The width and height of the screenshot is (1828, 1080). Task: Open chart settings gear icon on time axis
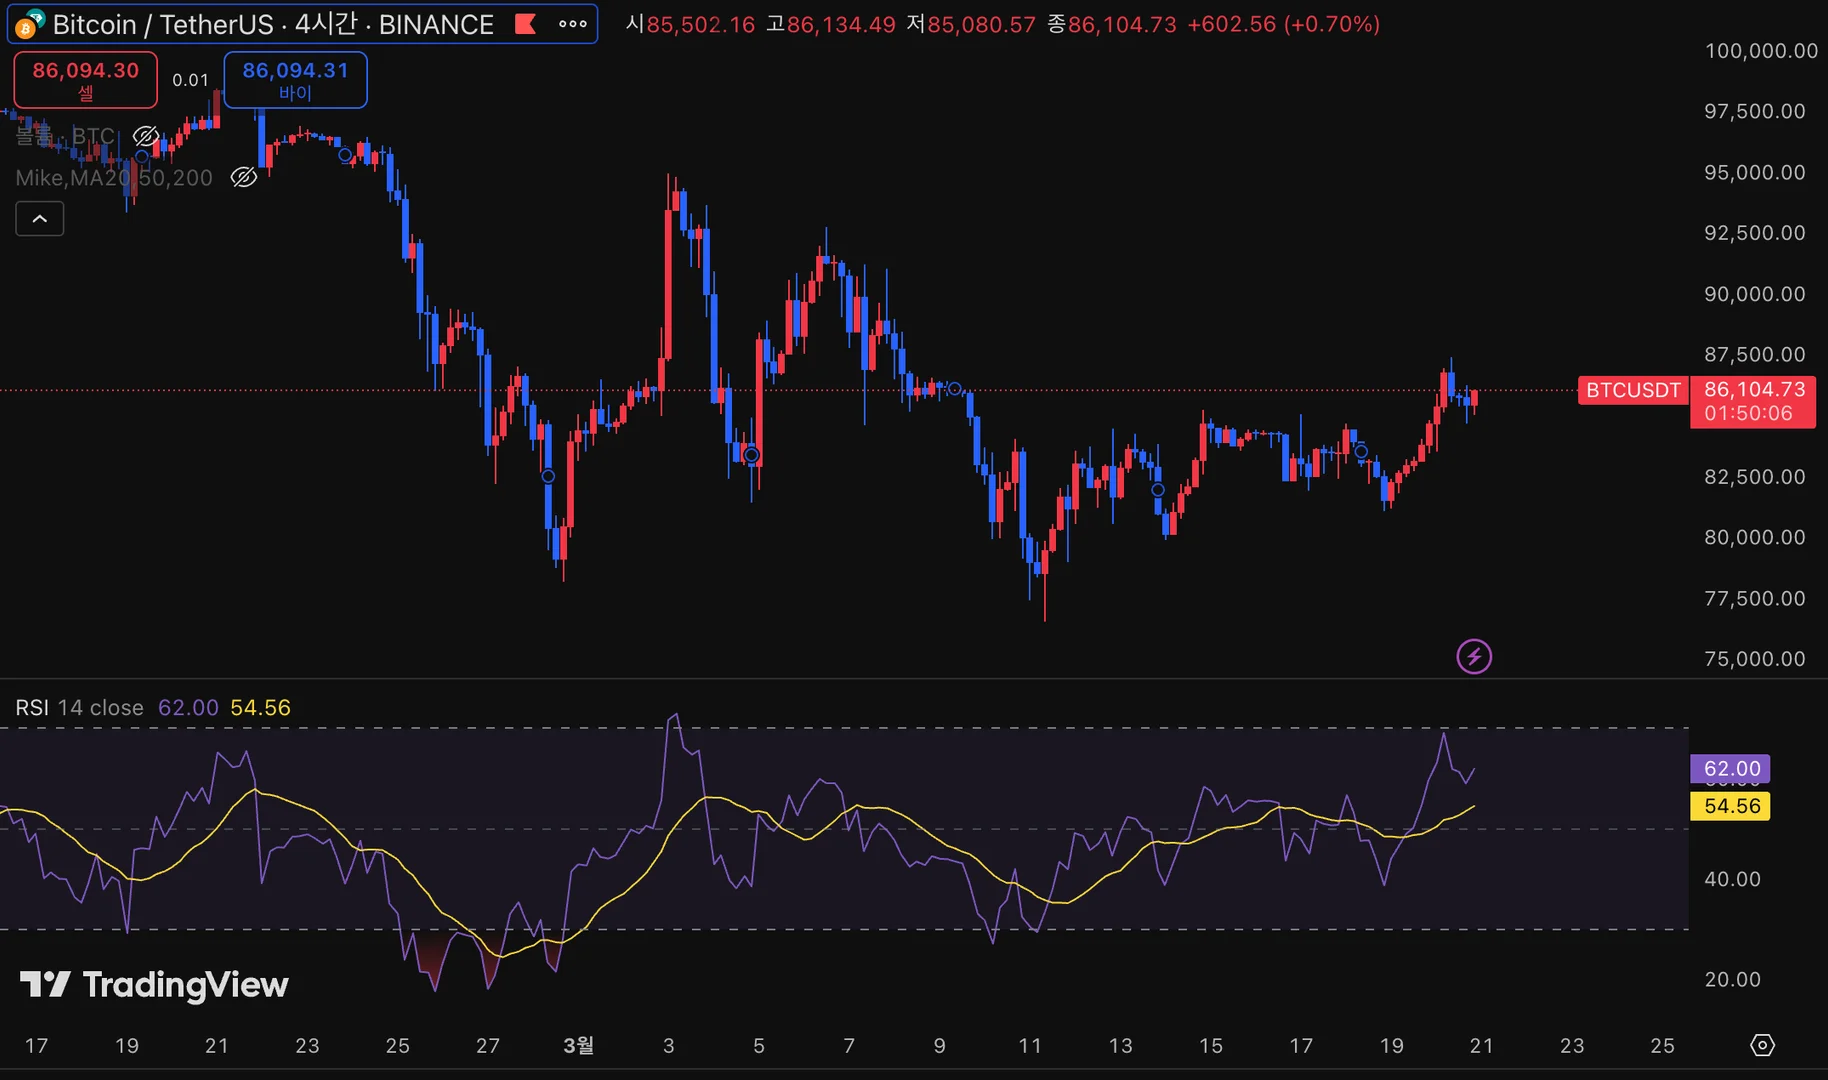tap(1762, 1045)
